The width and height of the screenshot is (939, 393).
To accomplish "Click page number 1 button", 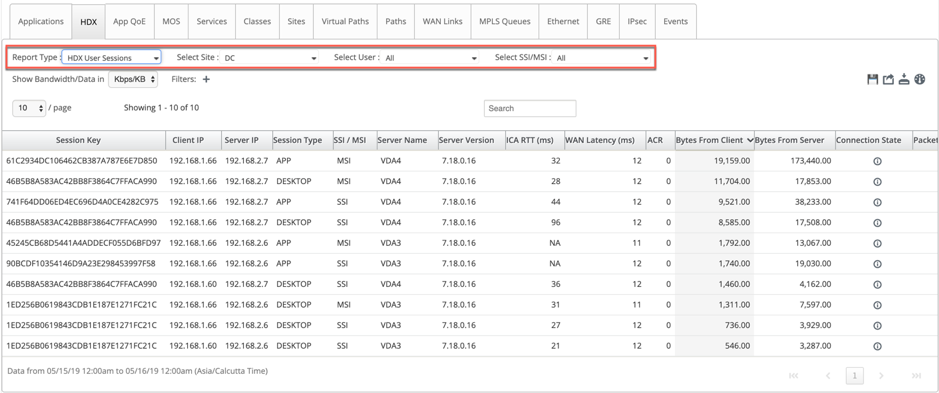I will (x=855, y=376).
